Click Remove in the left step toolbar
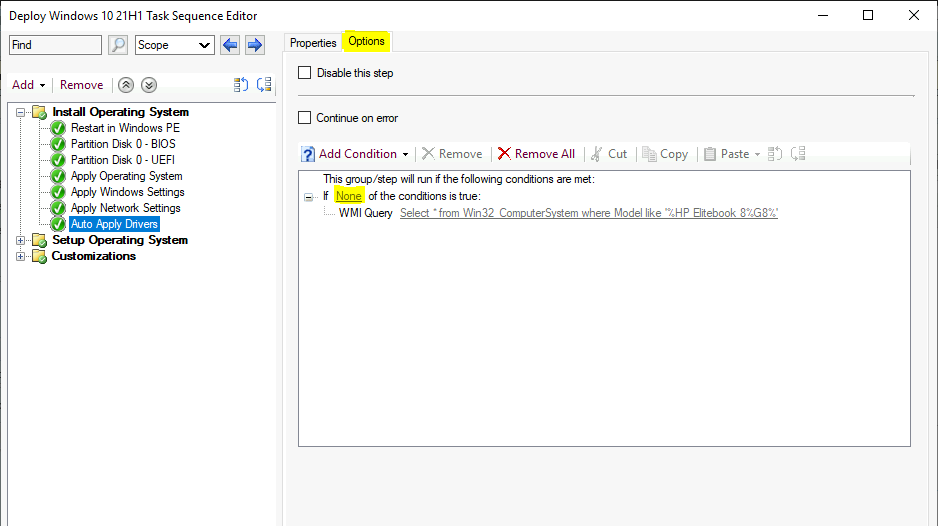Viewport: 938px width, 526px height. pyautogui.click(x=81, y=85)
